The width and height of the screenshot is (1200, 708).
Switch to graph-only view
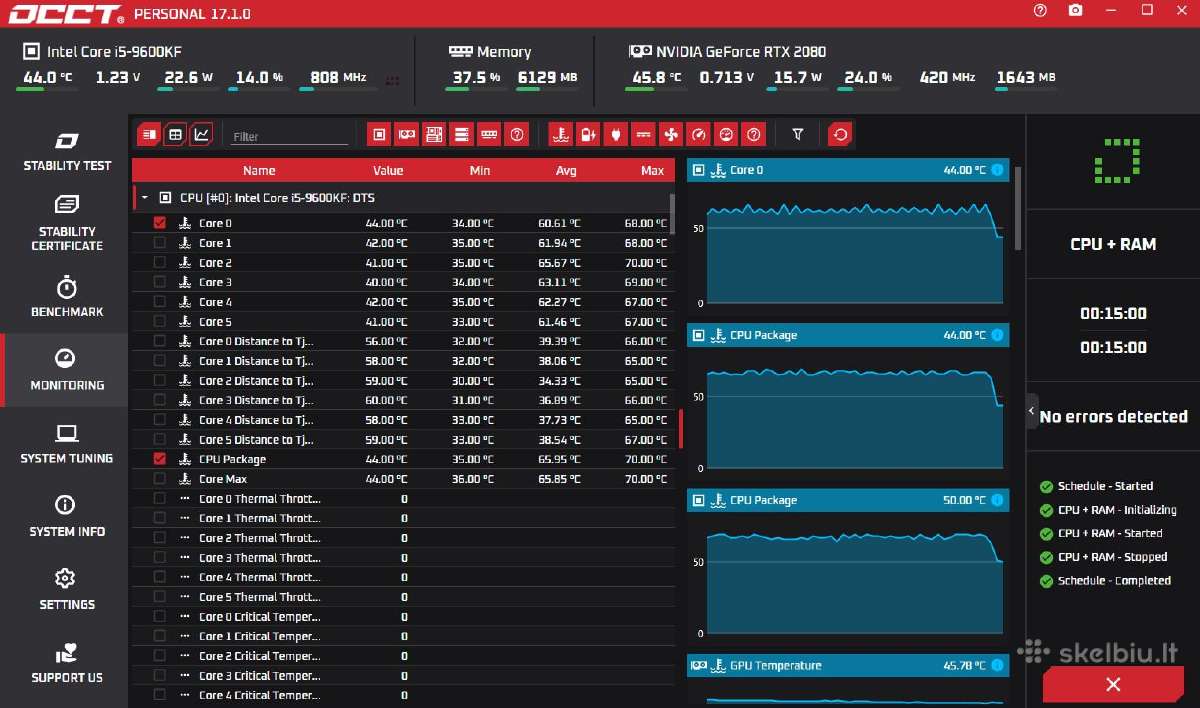point(202,134)
